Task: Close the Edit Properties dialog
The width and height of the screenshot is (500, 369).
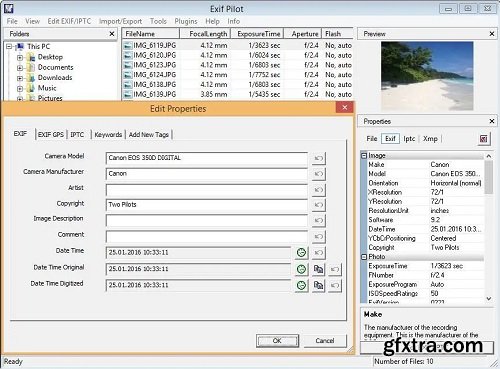Action: point(345,107)
